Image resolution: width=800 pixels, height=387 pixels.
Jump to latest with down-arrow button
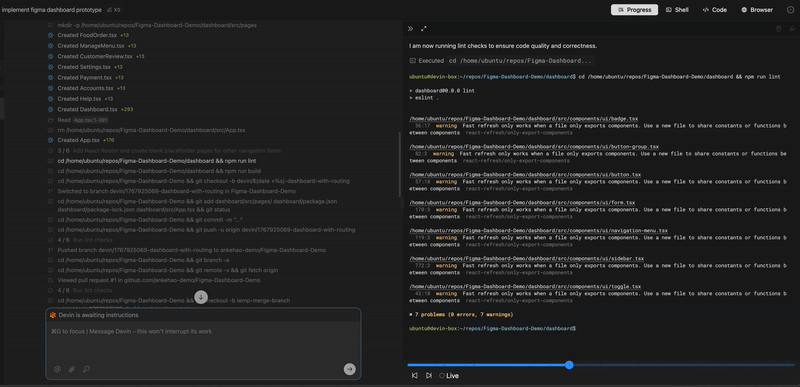pos(201,297)
